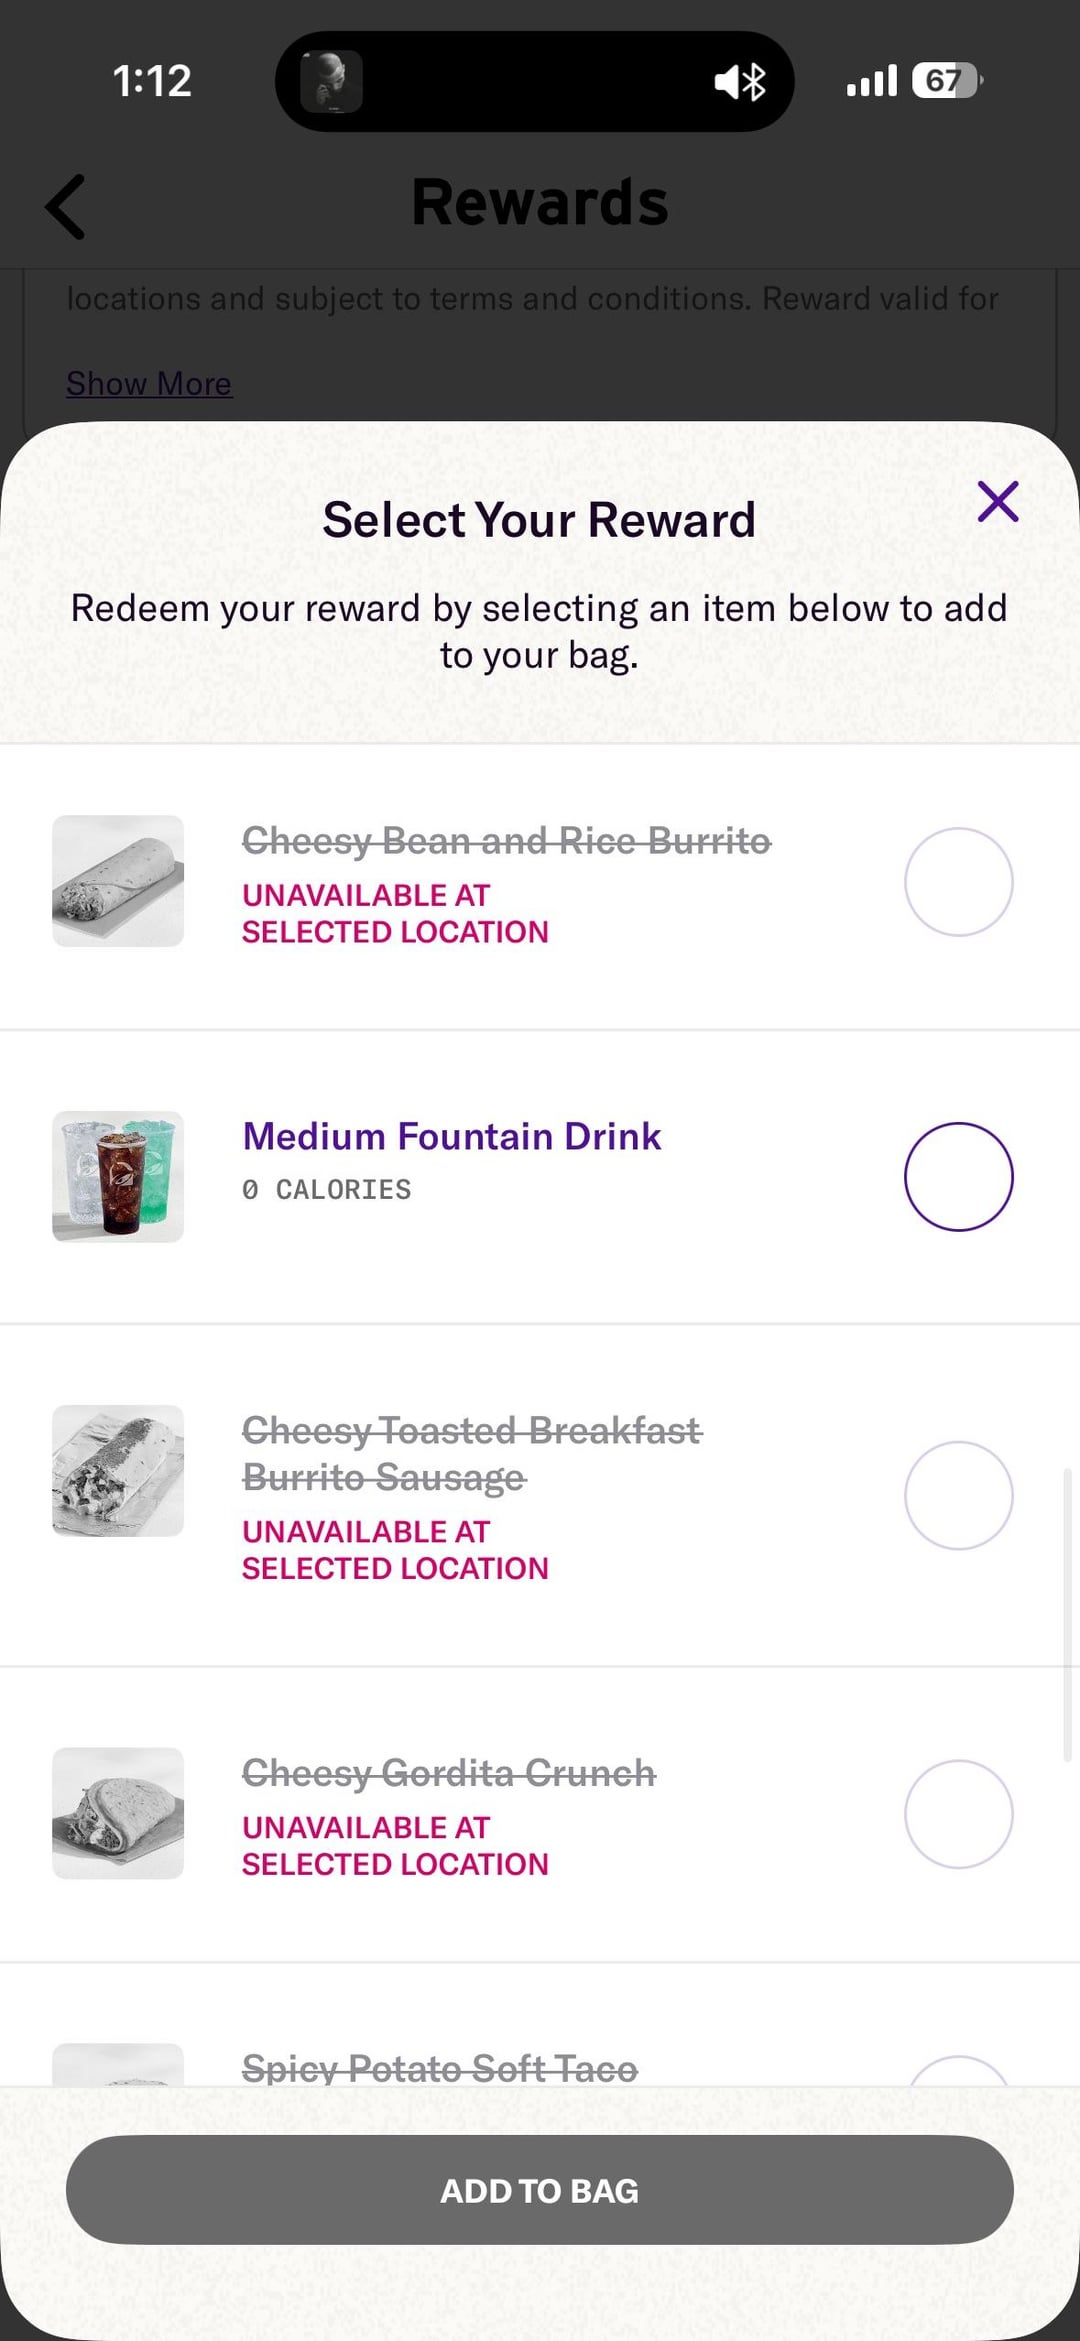The height and width of the screenshot is (2341, 1080).
Task: Tap the battery indicator in status bar
Action: pyautogui.click(x=946, y=81)
